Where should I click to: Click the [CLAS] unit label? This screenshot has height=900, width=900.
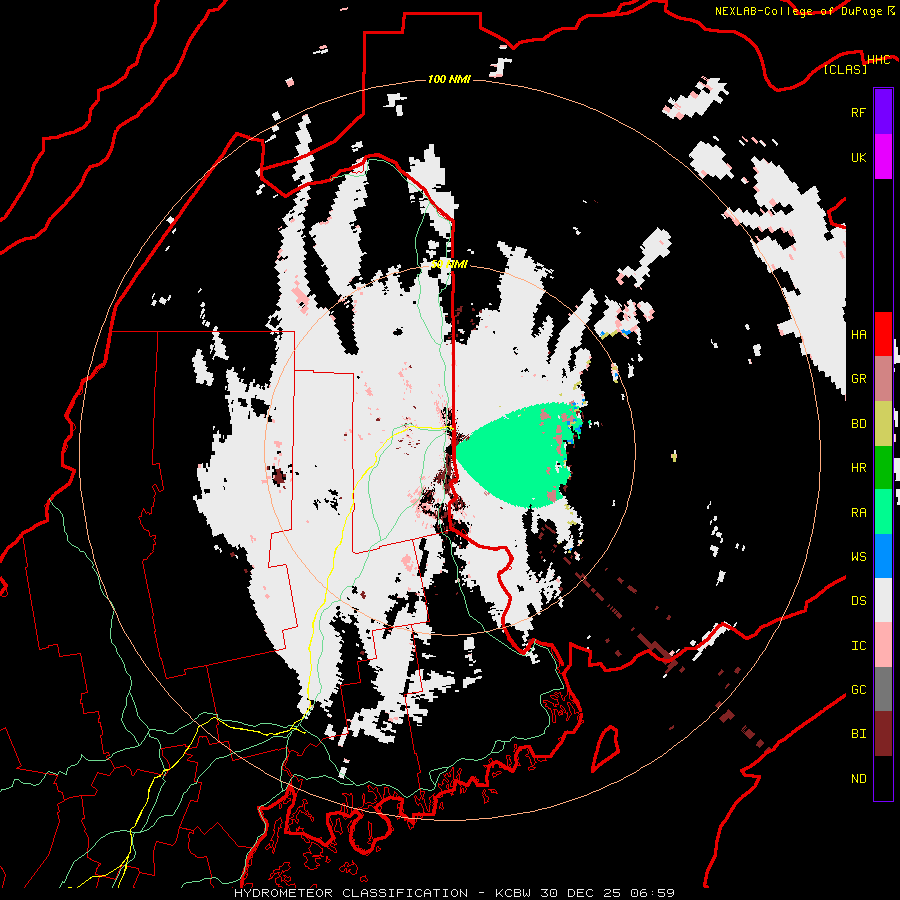(x=845, y=70)
